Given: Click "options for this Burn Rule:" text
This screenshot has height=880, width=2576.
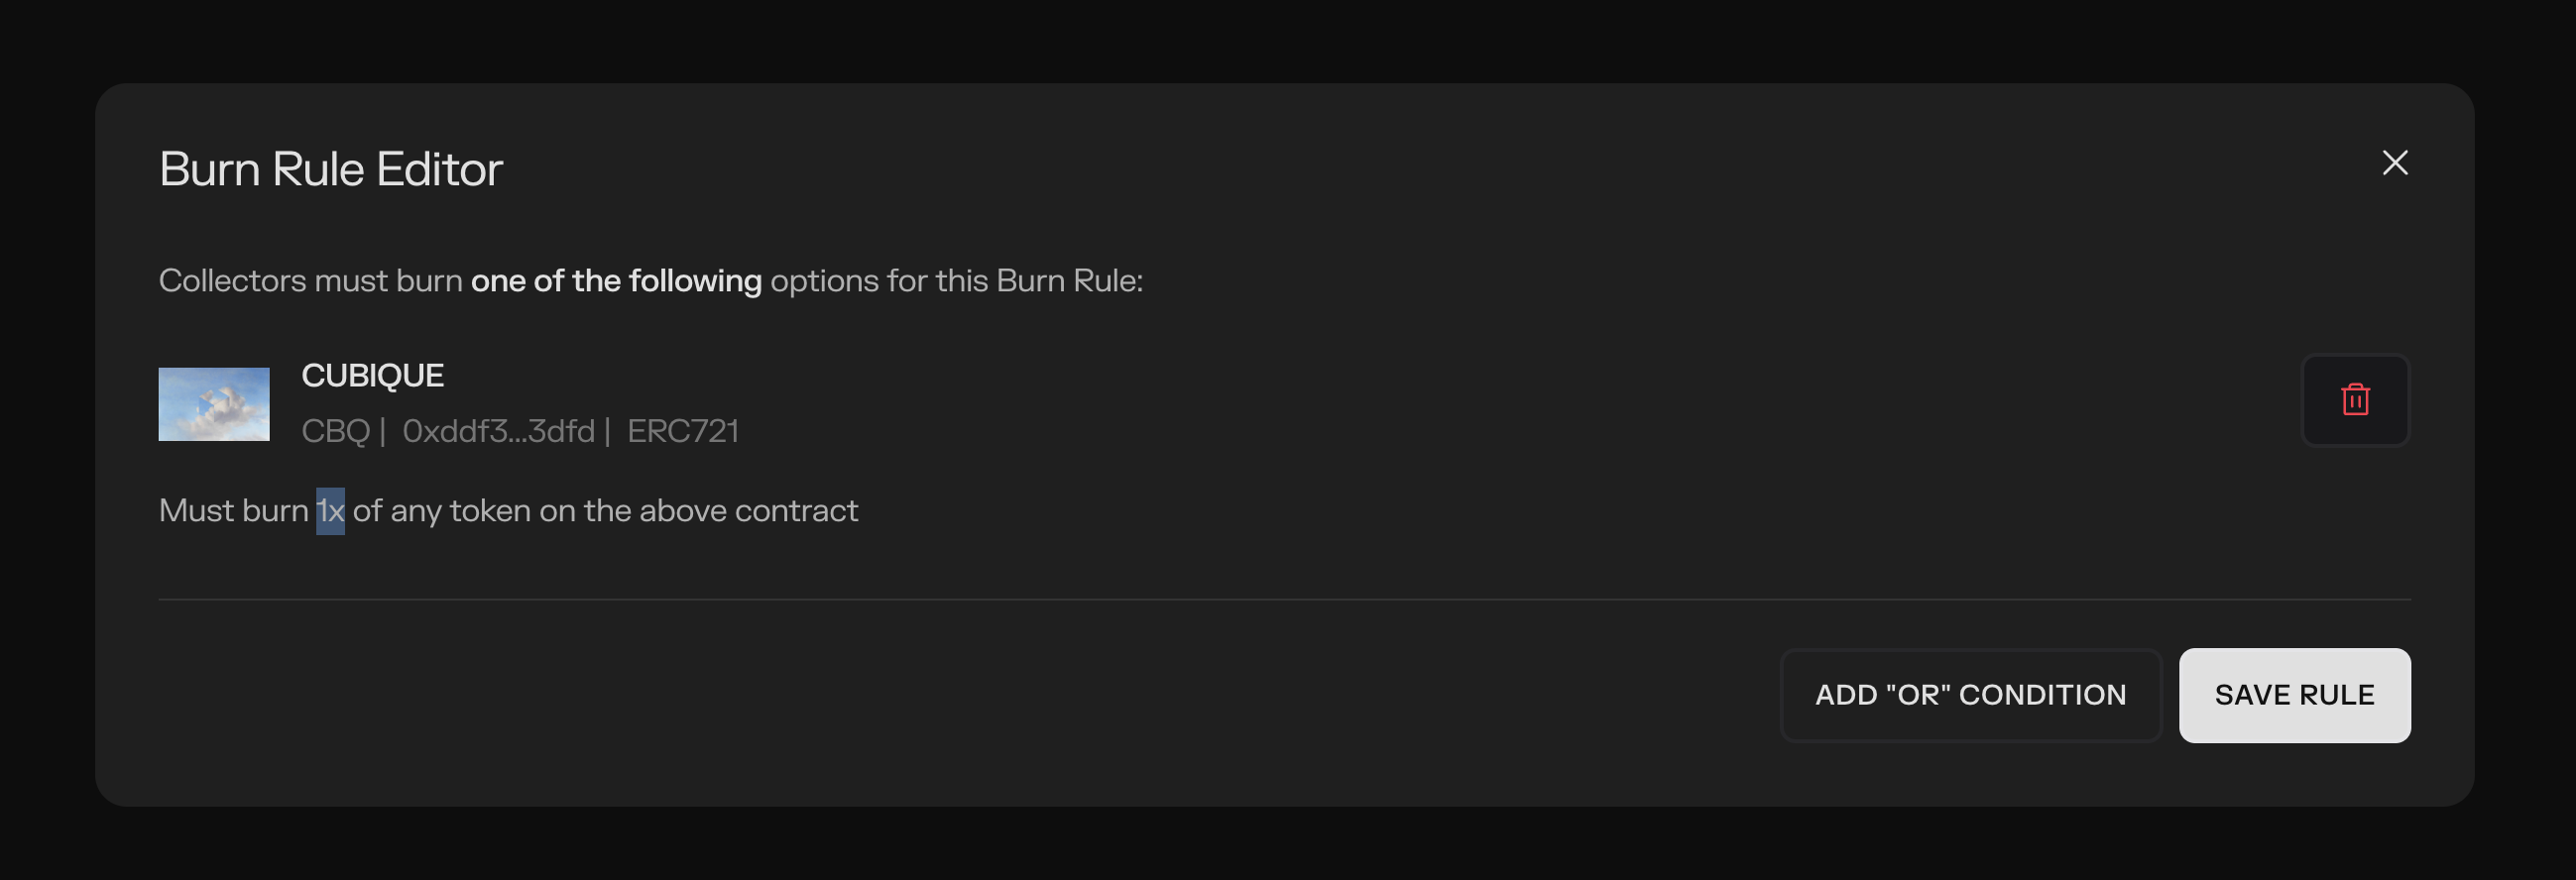Looking at the screenshot, I should pos(956,281).
